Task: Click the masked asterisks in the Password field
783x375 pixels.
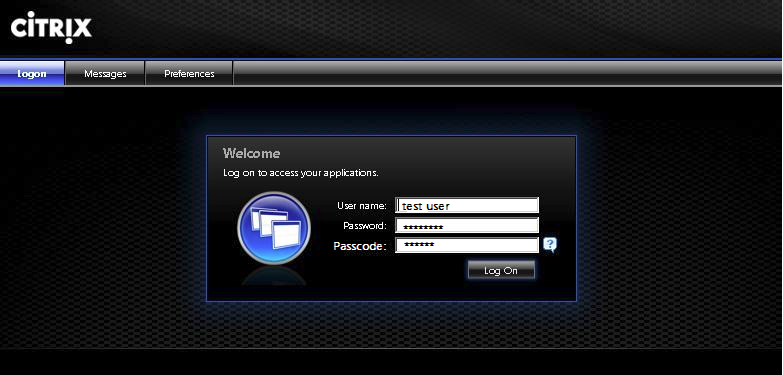Action: point(423,228)
